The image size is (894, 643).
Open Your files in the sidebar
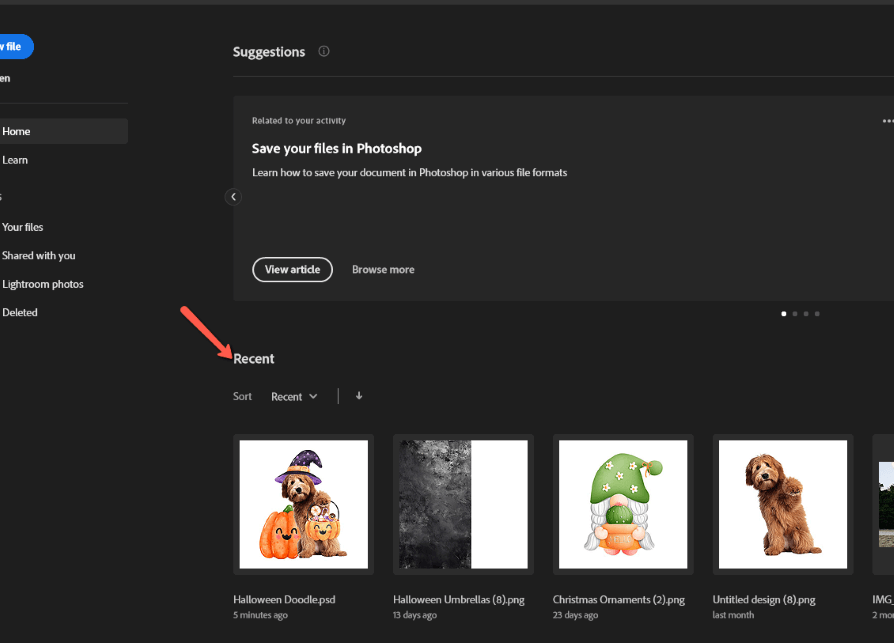pos(23,227)
